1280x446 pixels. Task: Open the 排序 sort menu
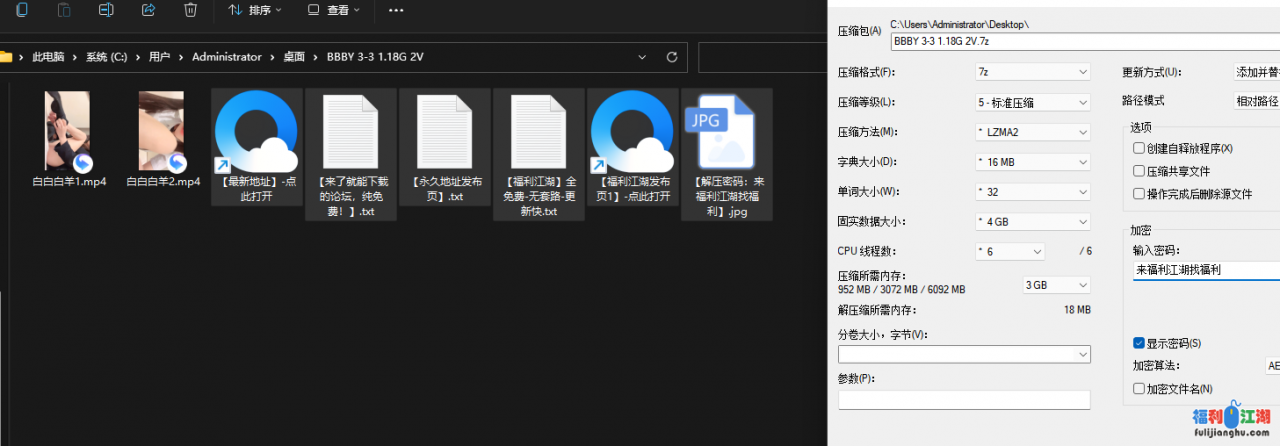255,10
